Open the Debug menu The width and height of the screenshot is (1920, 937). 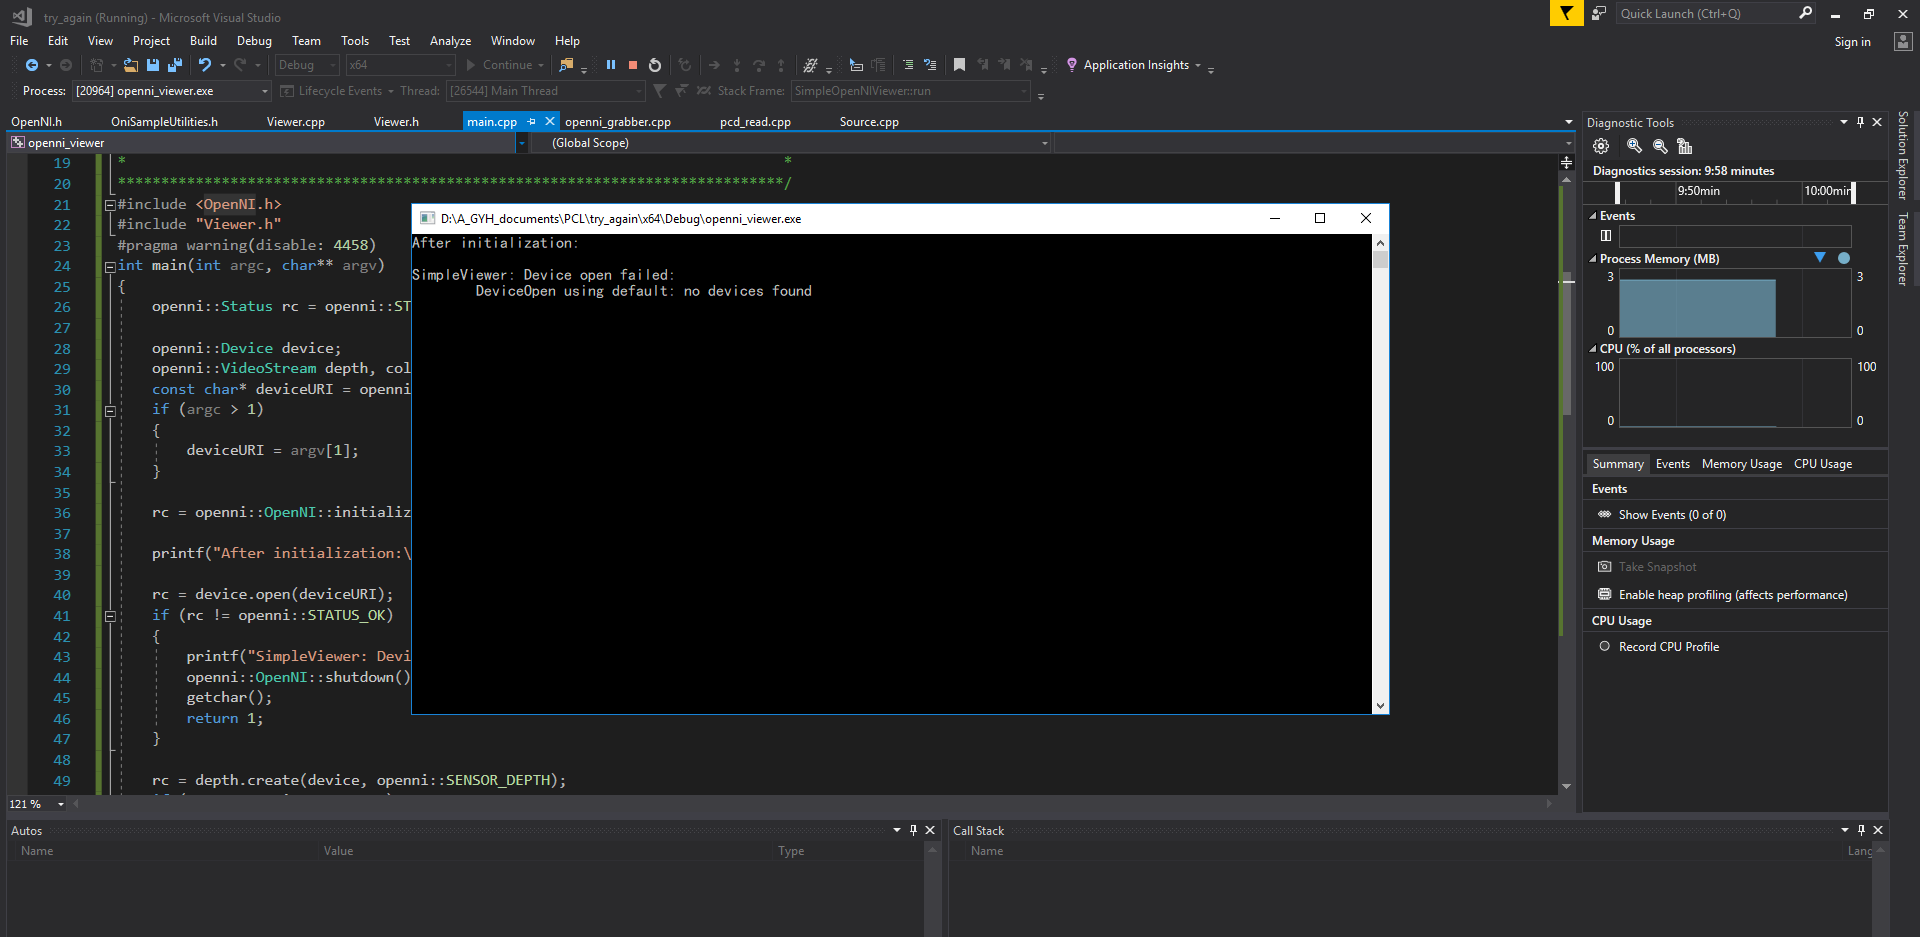[253, 40]
